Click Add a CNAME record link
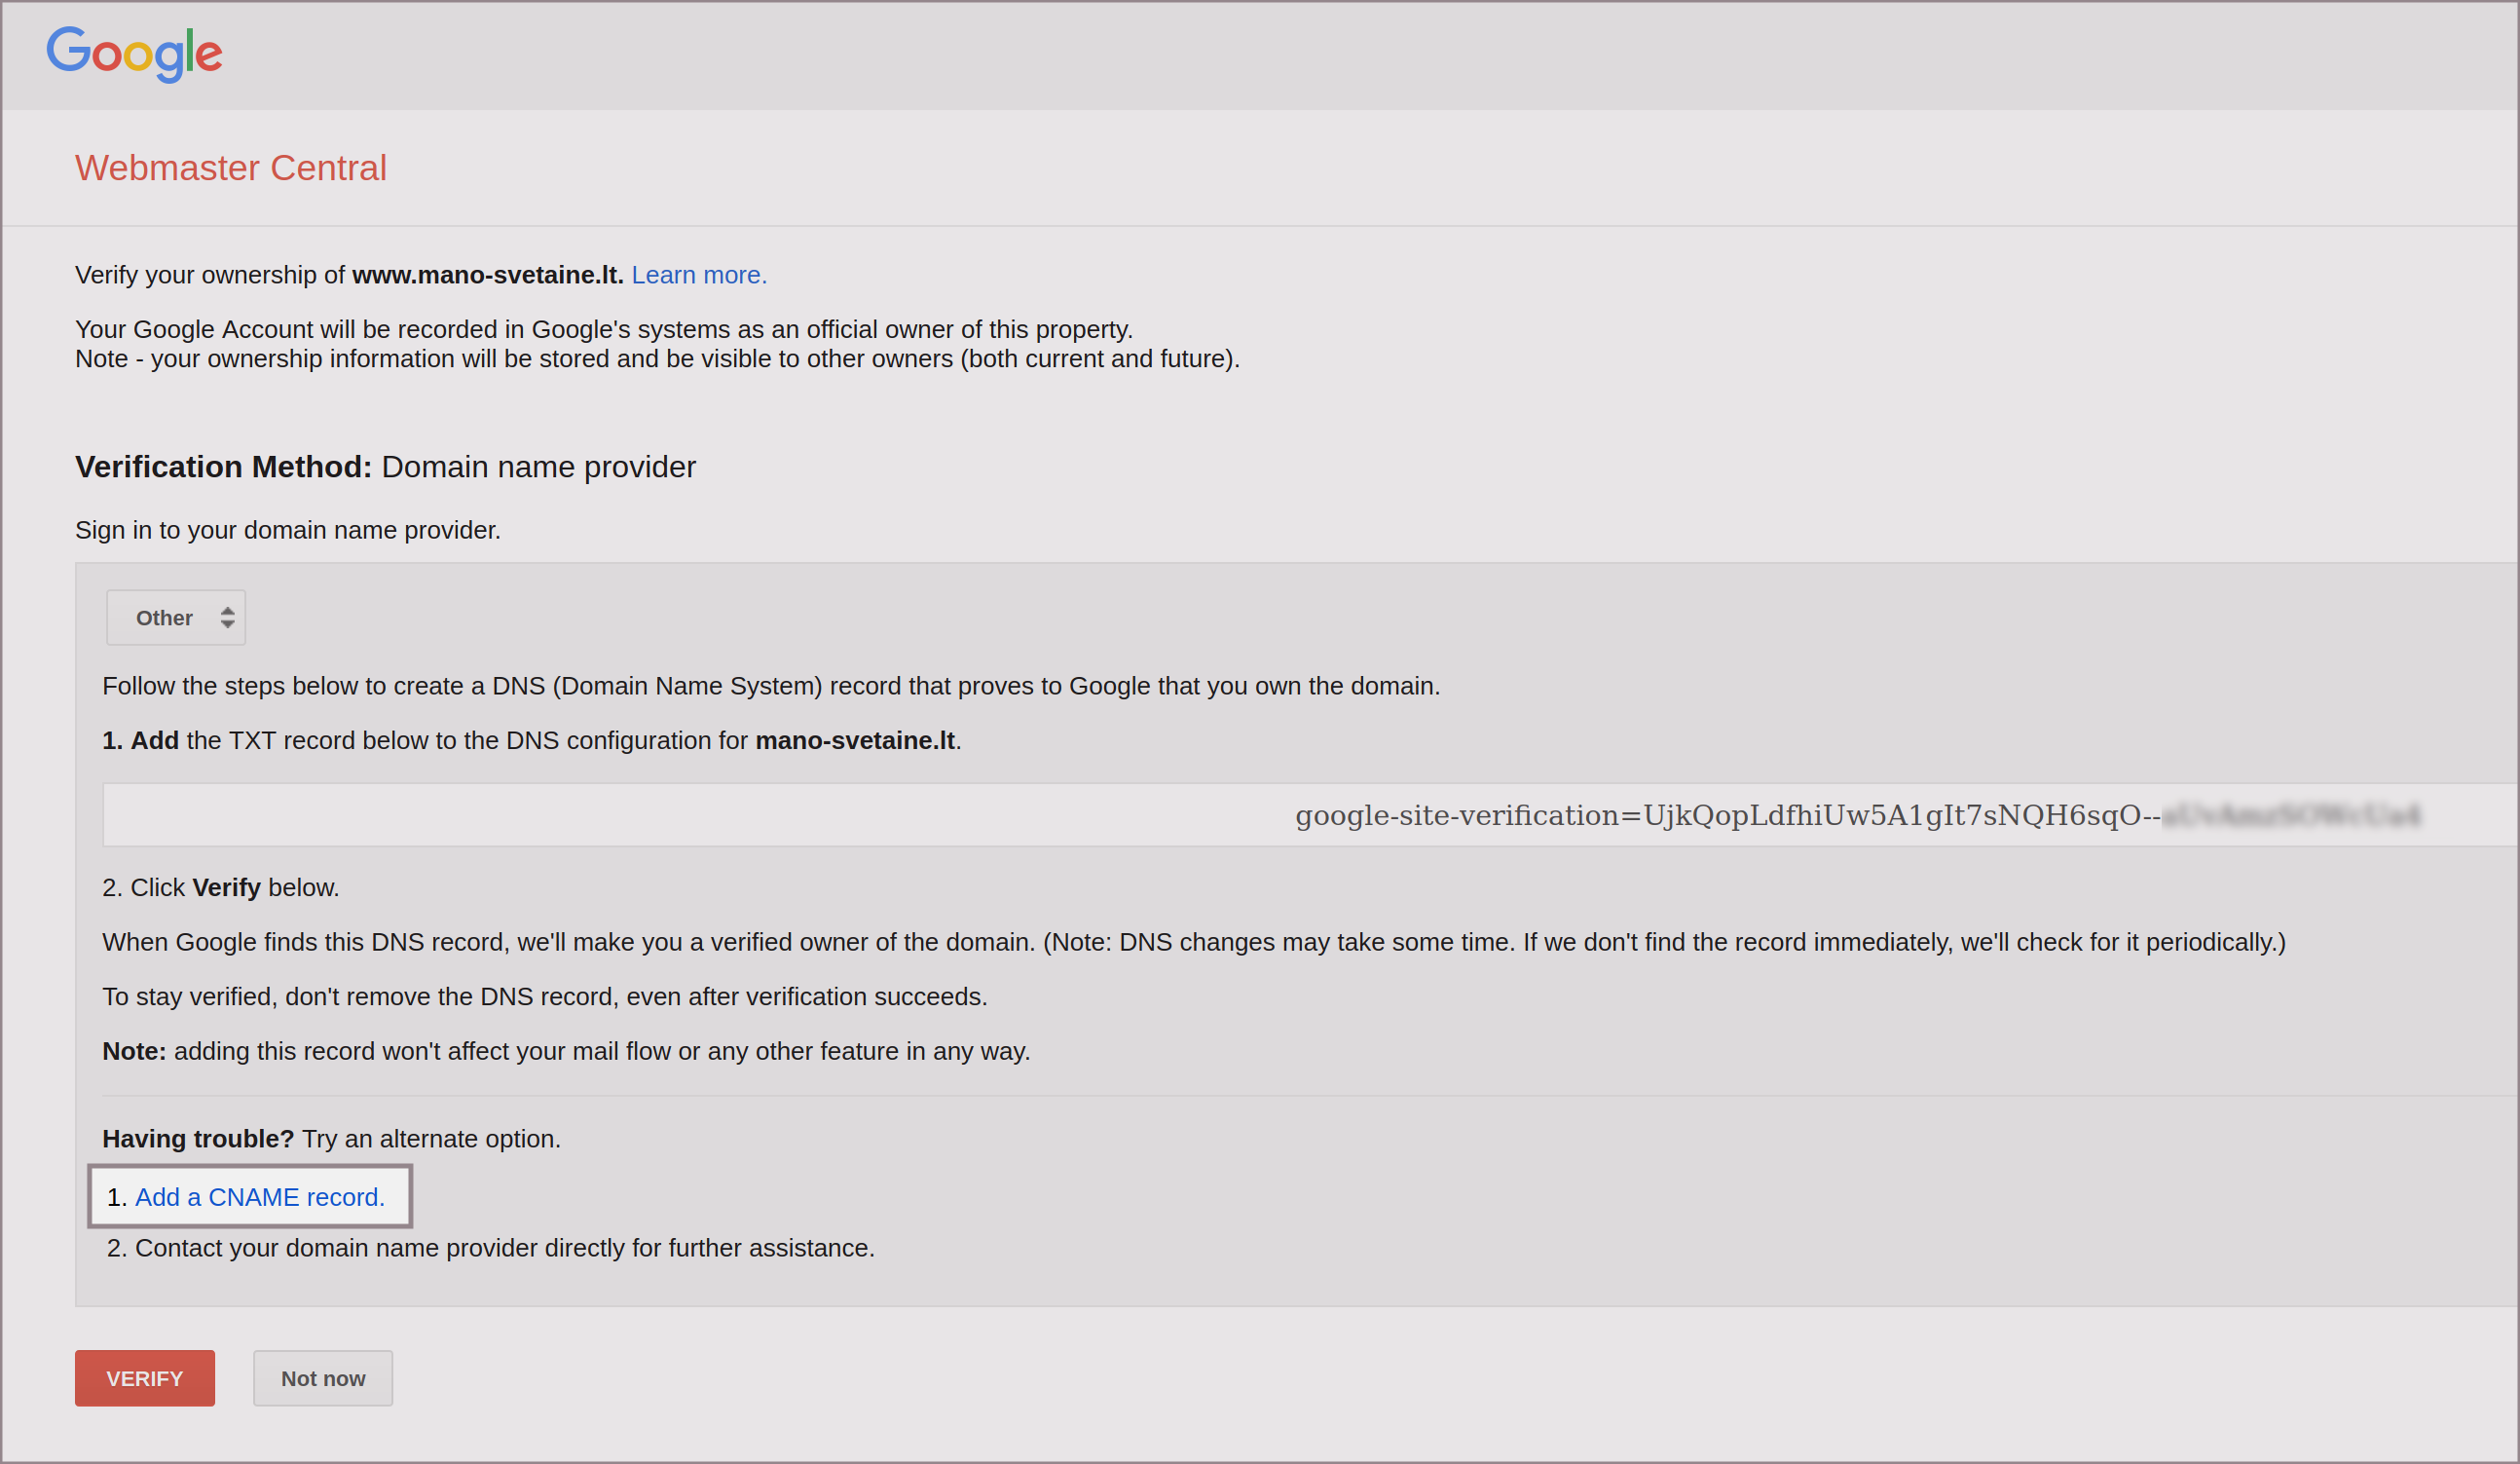 pyautogui.click(x=259, y=1197)
